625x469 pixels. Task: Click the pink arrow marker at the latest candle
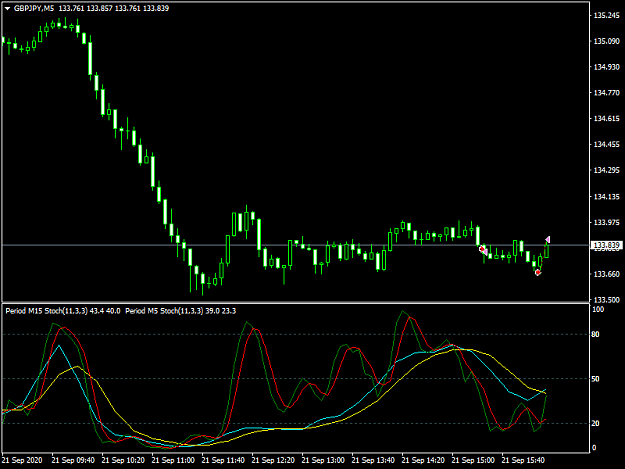point(548,239)
